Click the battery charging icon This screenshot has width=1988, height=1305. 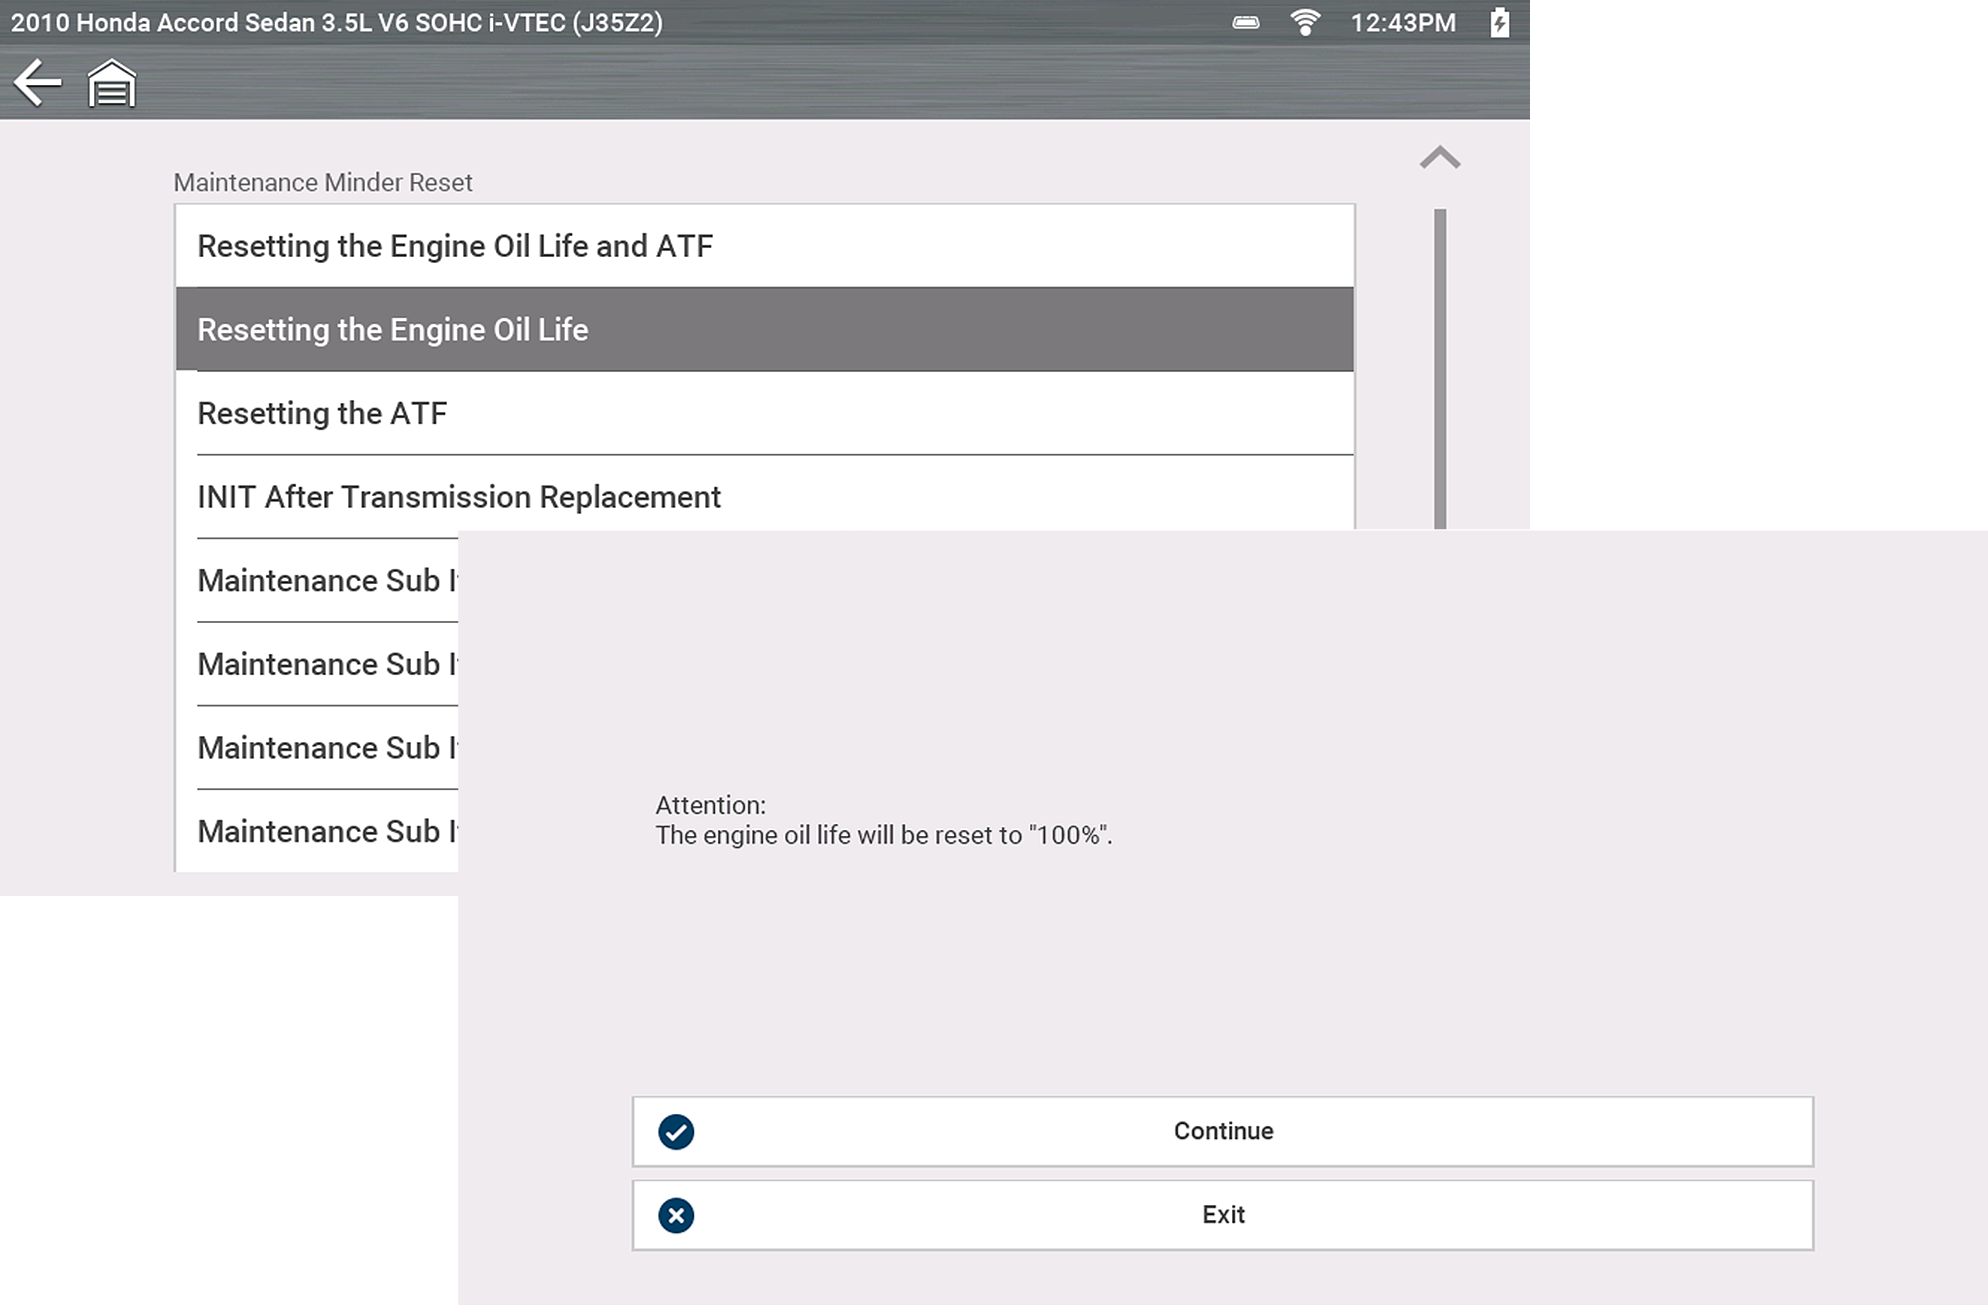(1499, 22)
